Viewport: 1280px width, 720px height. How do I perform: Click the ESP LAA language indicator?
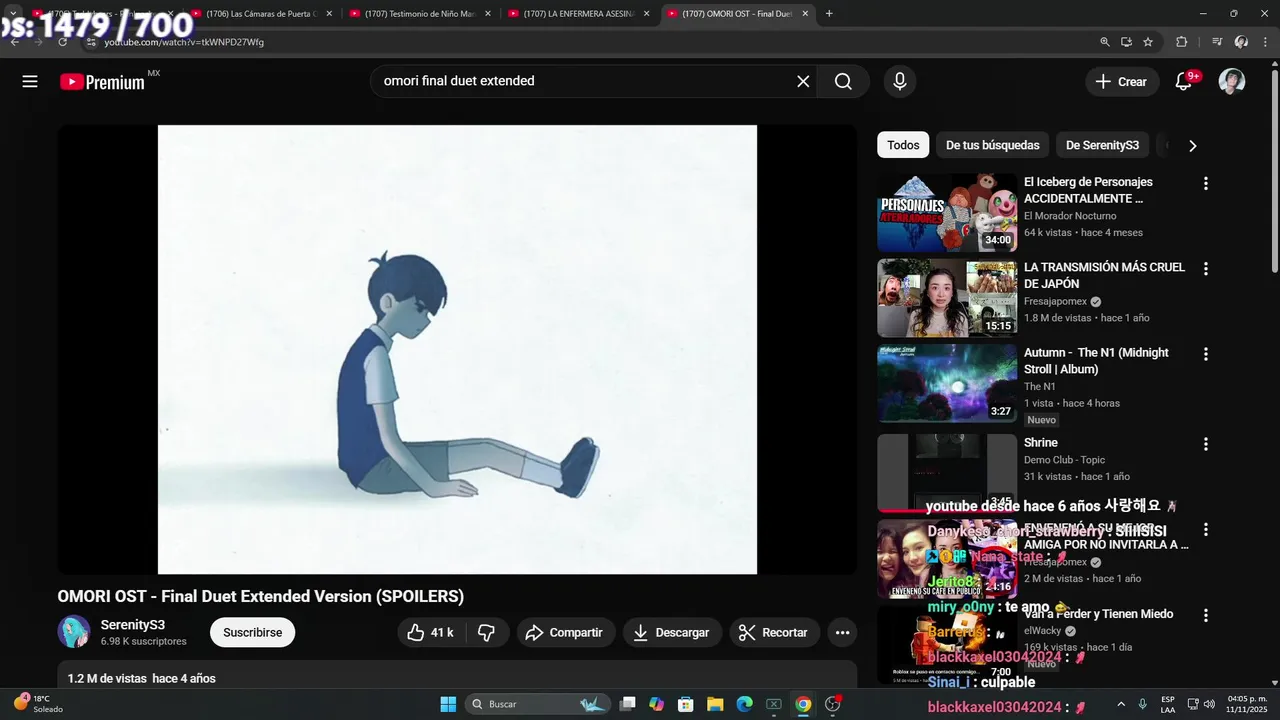pos(1168,704)
